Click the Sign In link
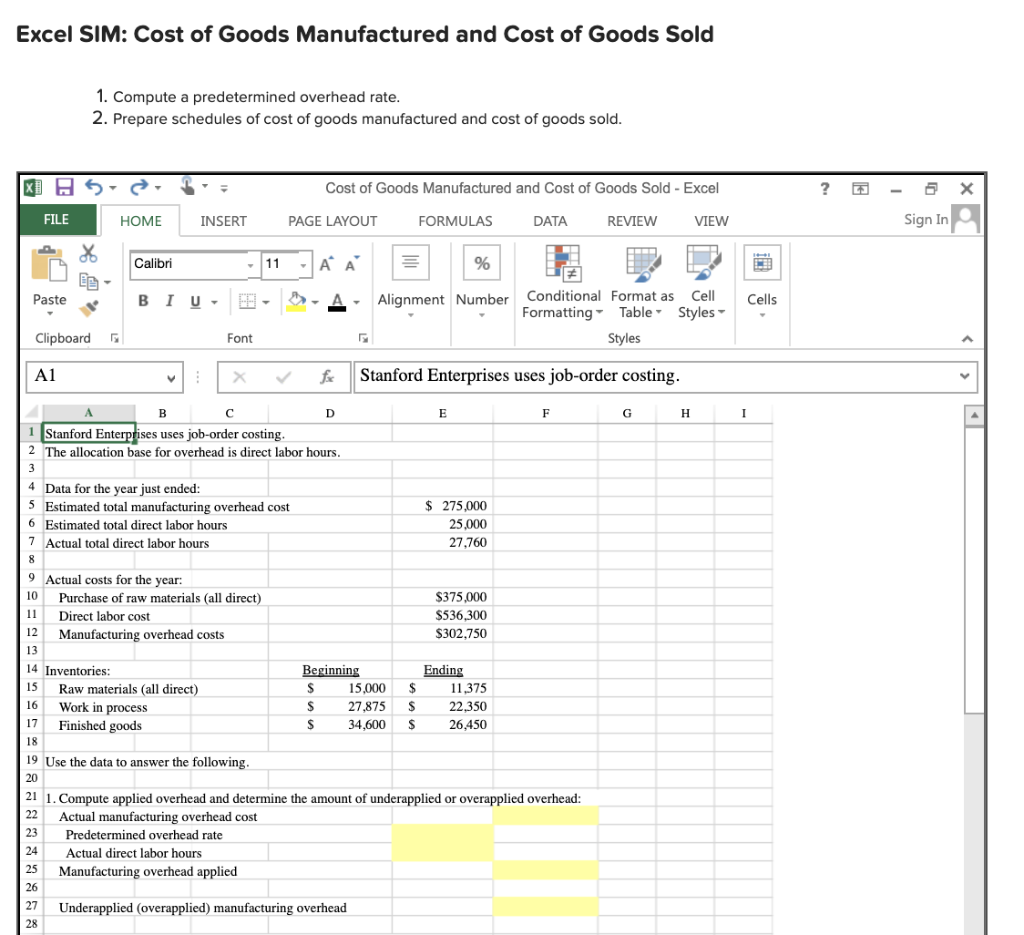The image size is (1024, 935). tap(925, 219)
